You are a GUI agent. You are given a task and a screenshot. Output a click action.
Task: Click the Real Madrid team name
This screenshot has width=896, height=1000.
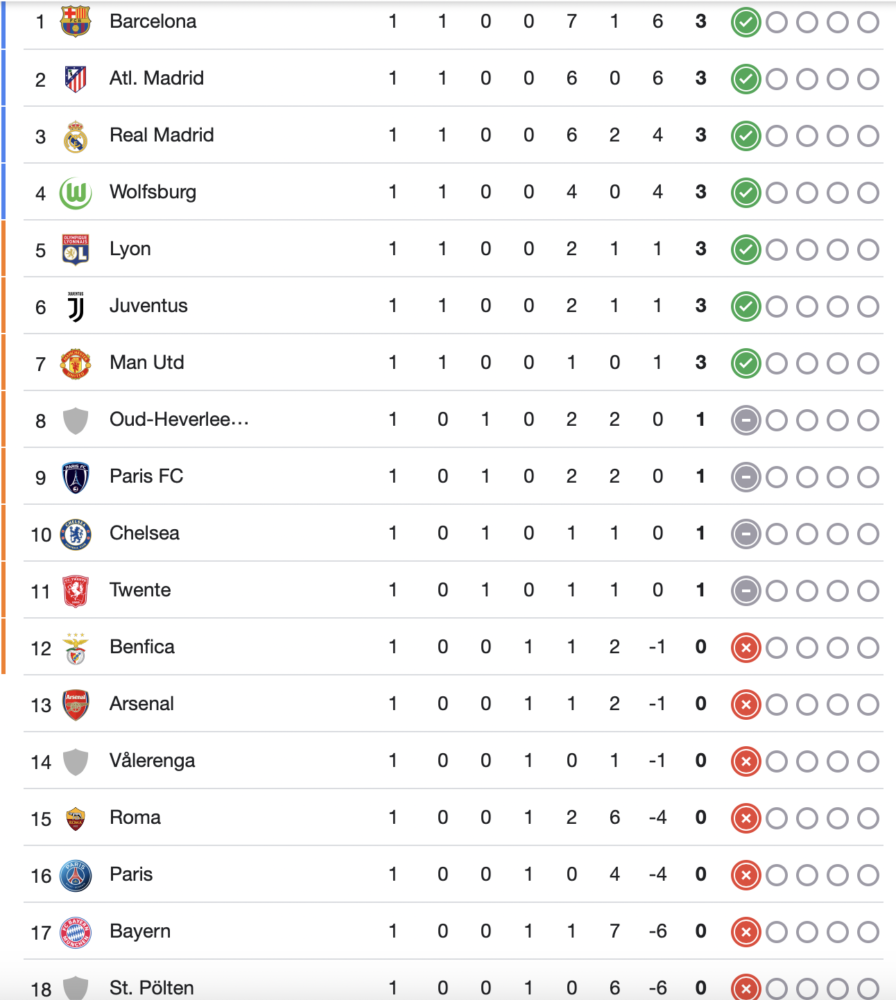161,135
